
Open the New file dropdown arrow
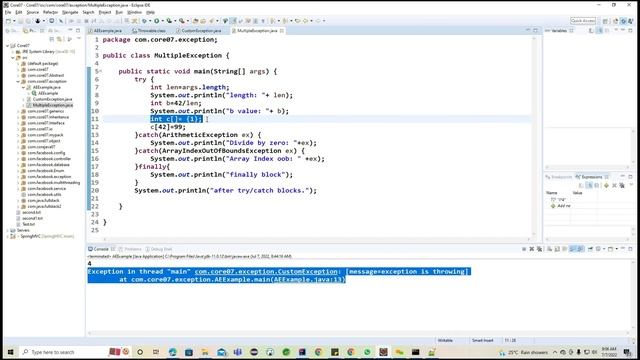tap(14, 21)
